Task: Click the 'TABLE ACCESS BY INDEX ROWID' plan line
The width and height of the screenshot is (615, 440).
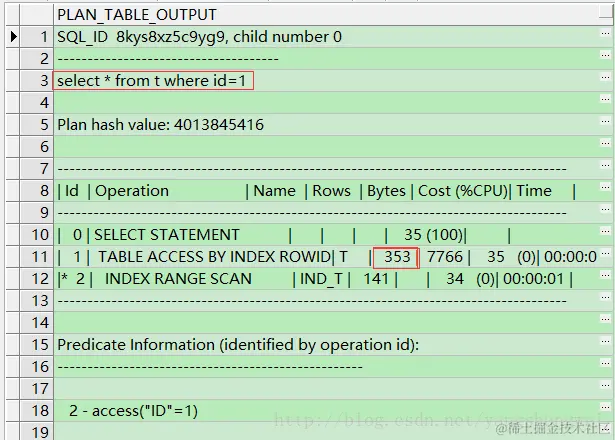Action: coord(333,256)
